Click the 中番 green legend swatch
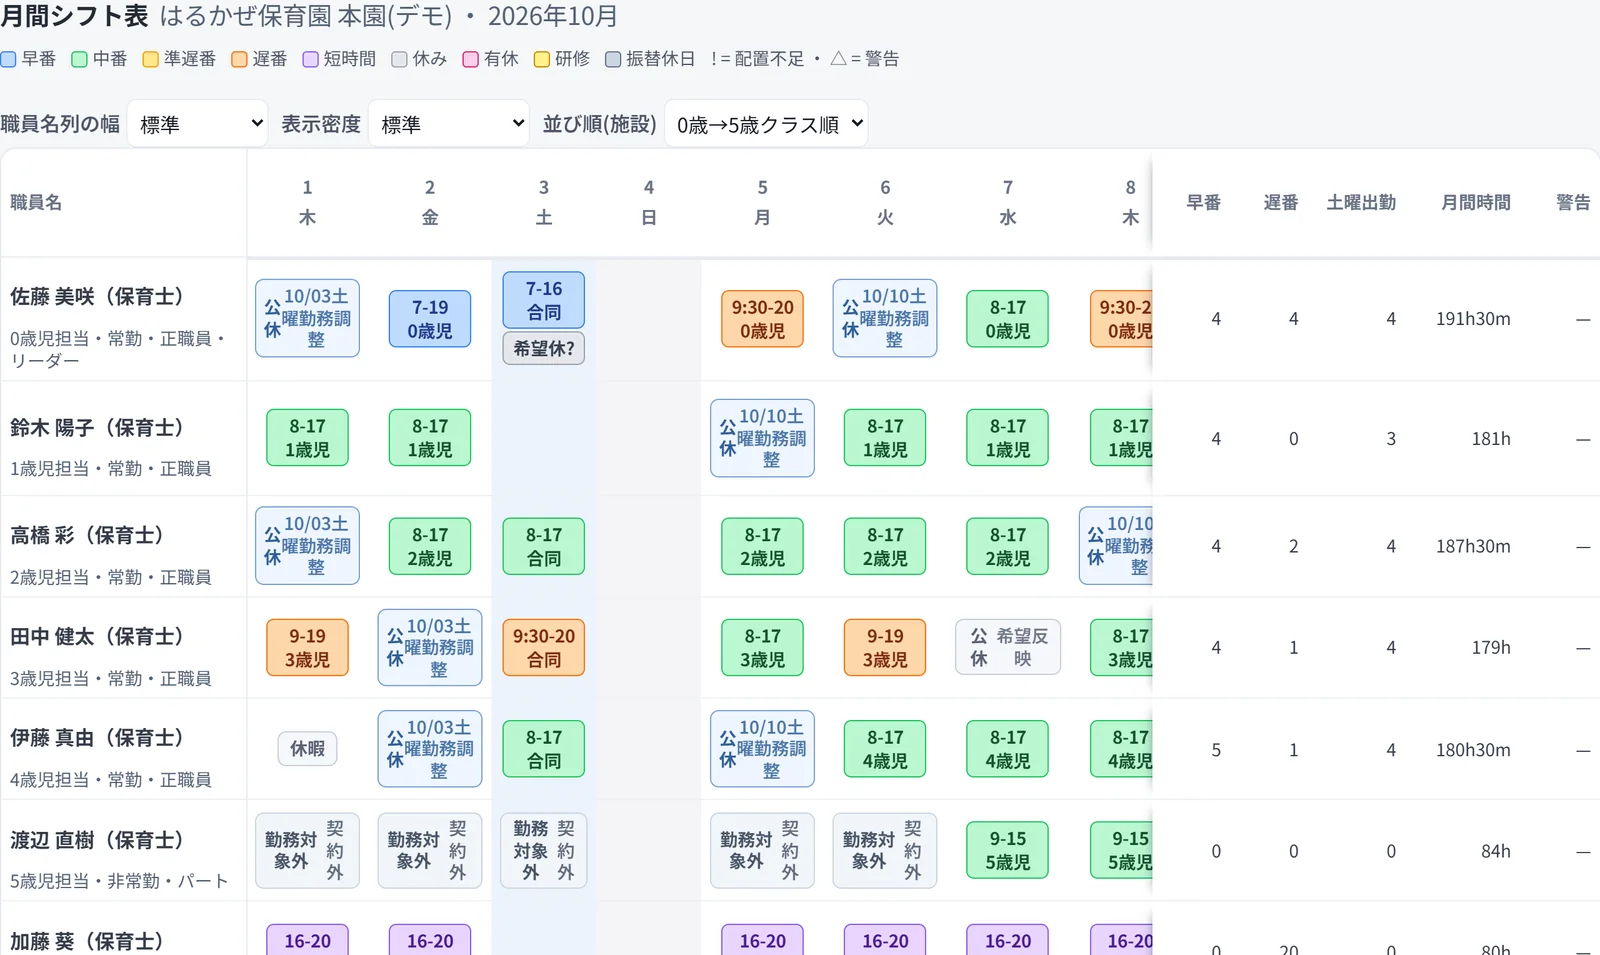Screen dimensions: 1600x955 (x=80, y=59)
